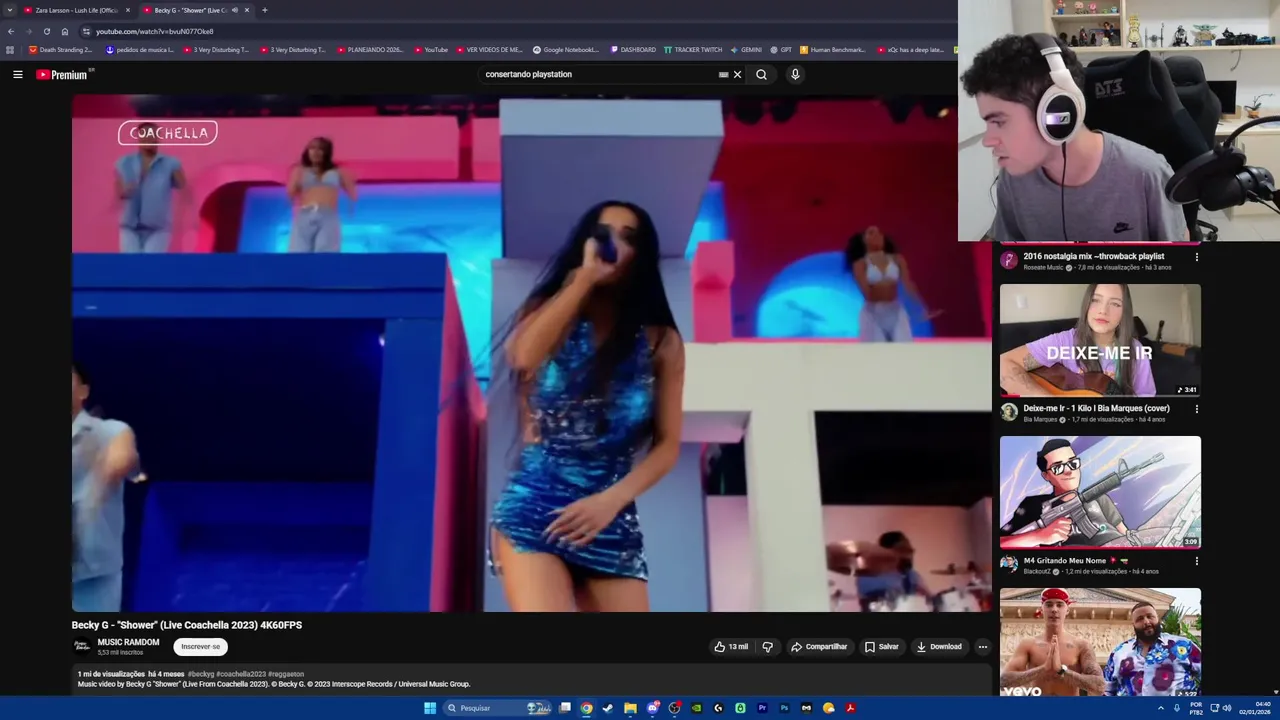This screenshot has width=1280, height=720.
Task: Open the 'Deixe-me Ir' video thumbnail
Action: click(1100, 340)
